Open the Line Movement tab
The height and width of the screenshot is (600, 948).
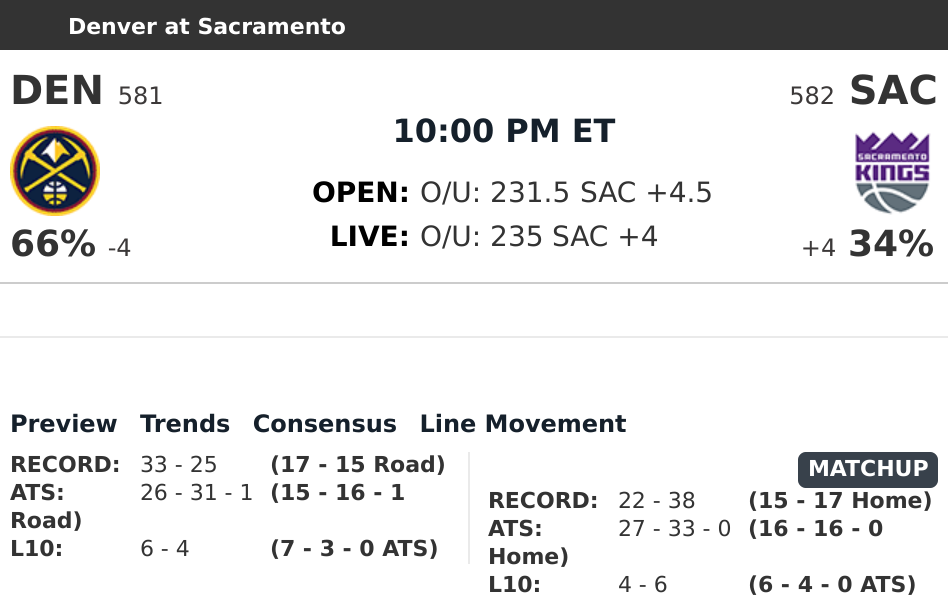click(x=523, y=424)
